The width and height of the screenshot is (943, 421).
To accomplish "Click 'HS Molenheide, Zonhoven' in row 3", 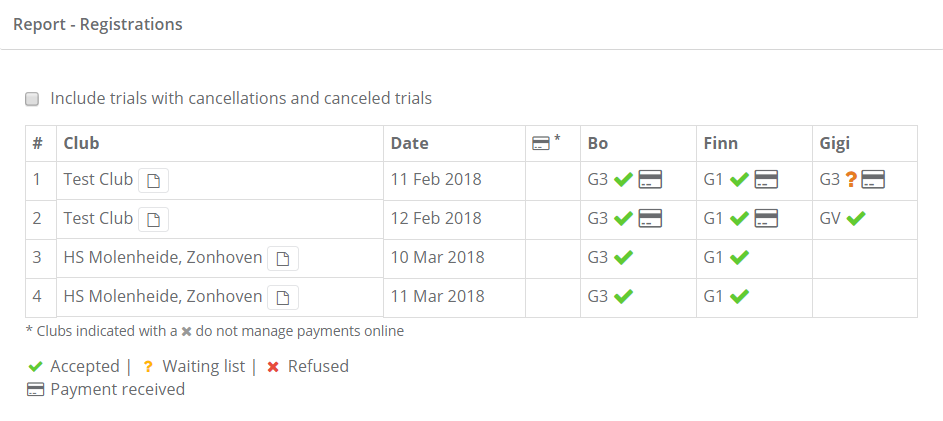I will (x=163, y=257).
